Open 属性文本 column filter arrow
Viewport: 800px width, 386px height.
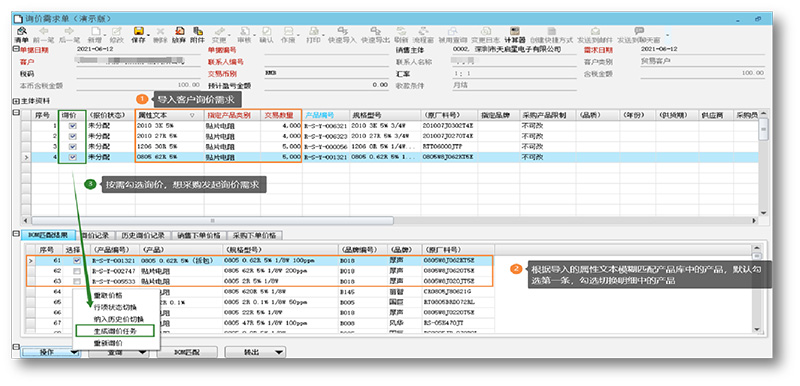(192, 115)
